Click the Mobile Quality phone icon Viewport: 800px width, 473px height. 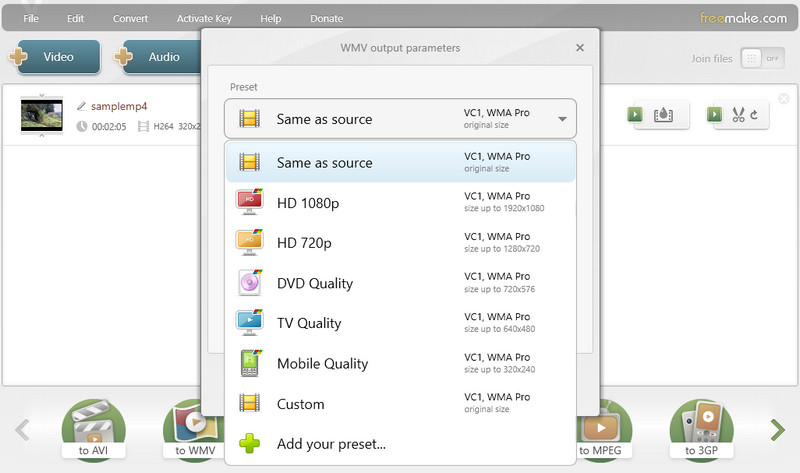[x=249, y=363]
